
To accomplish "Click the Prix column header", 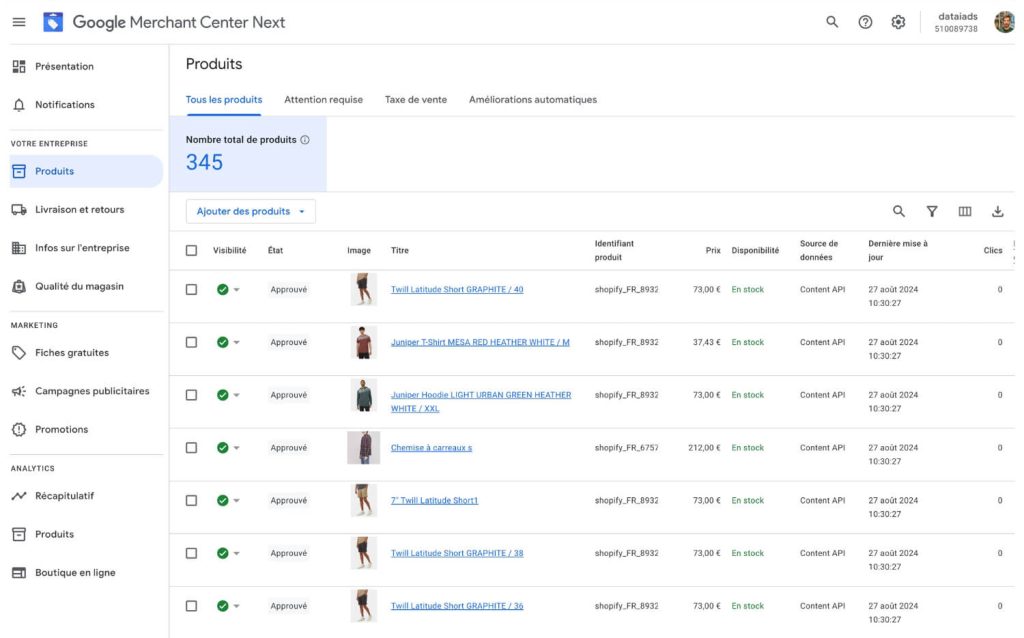I will [713, 251].
